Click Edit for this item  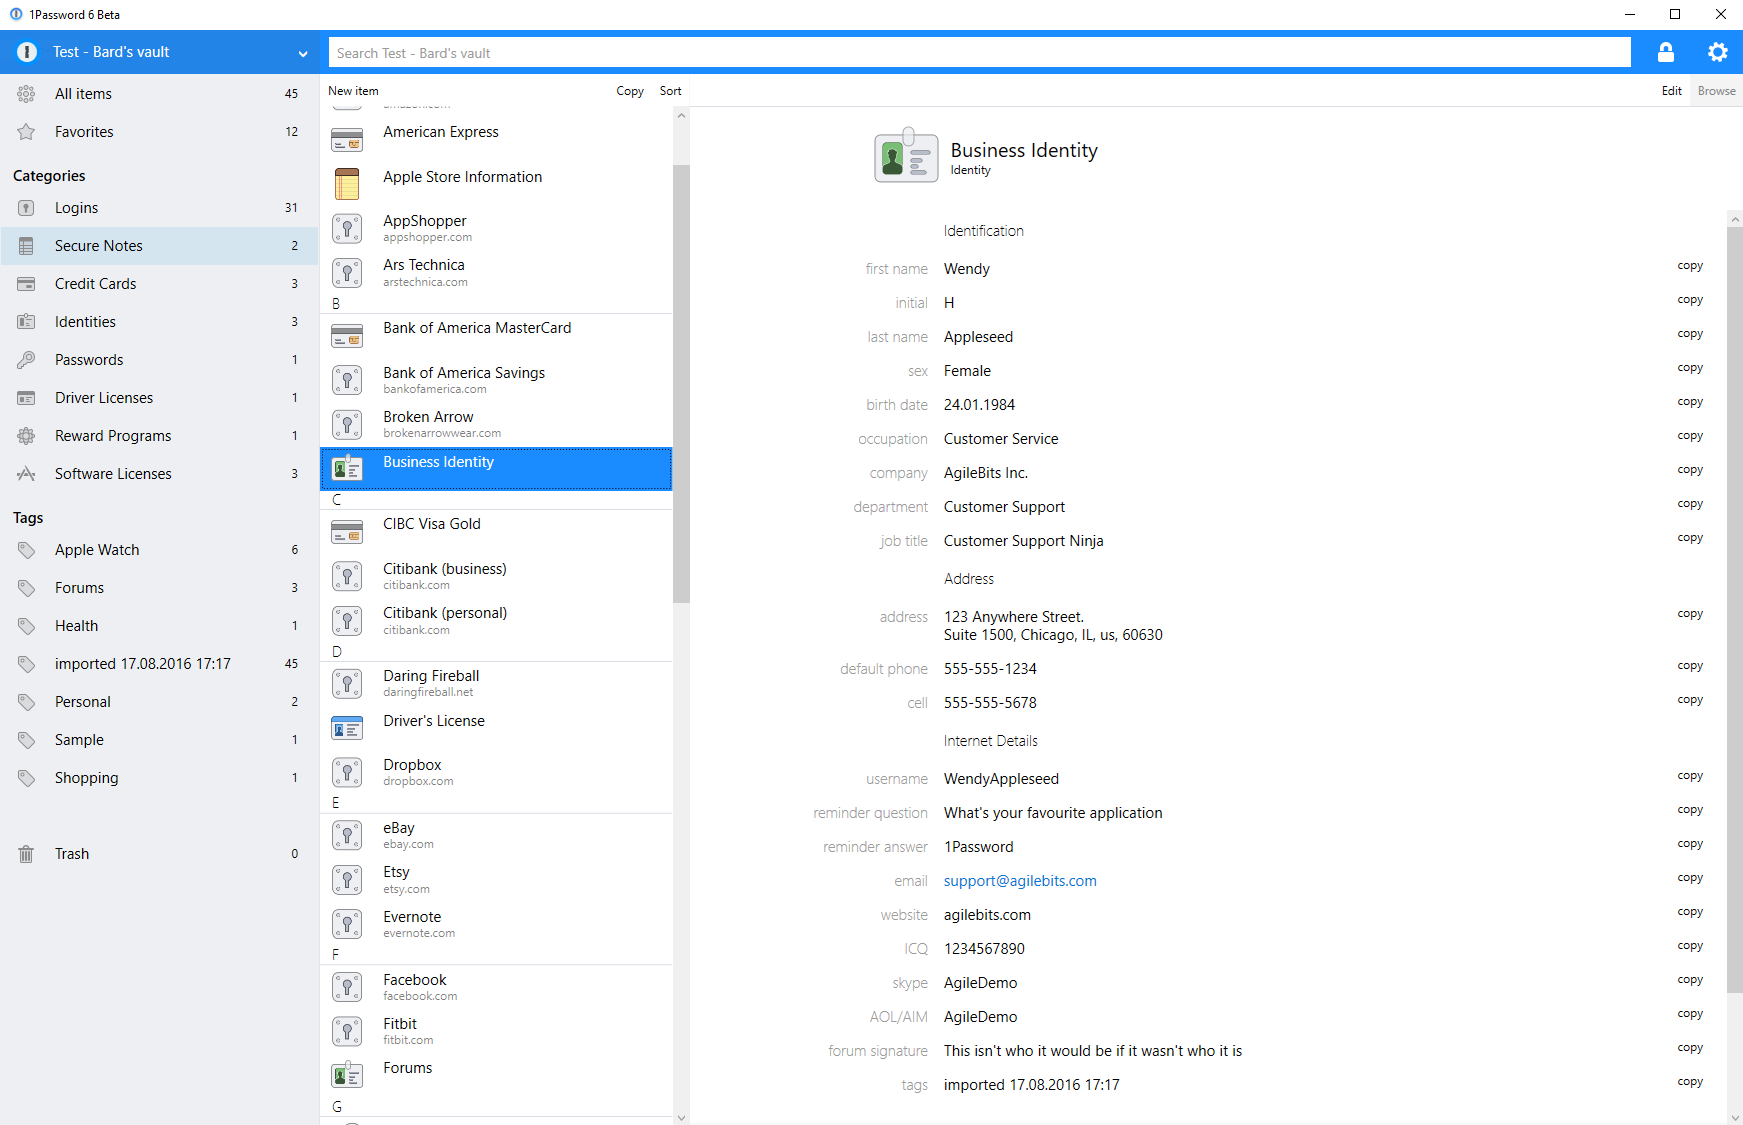1672,91
